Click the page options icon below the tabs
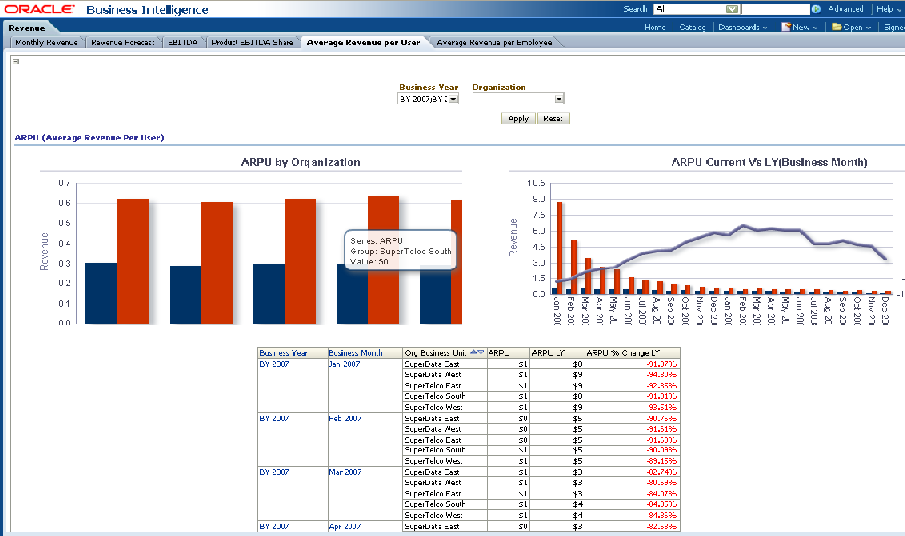The image size is (905, 536). 16,61
